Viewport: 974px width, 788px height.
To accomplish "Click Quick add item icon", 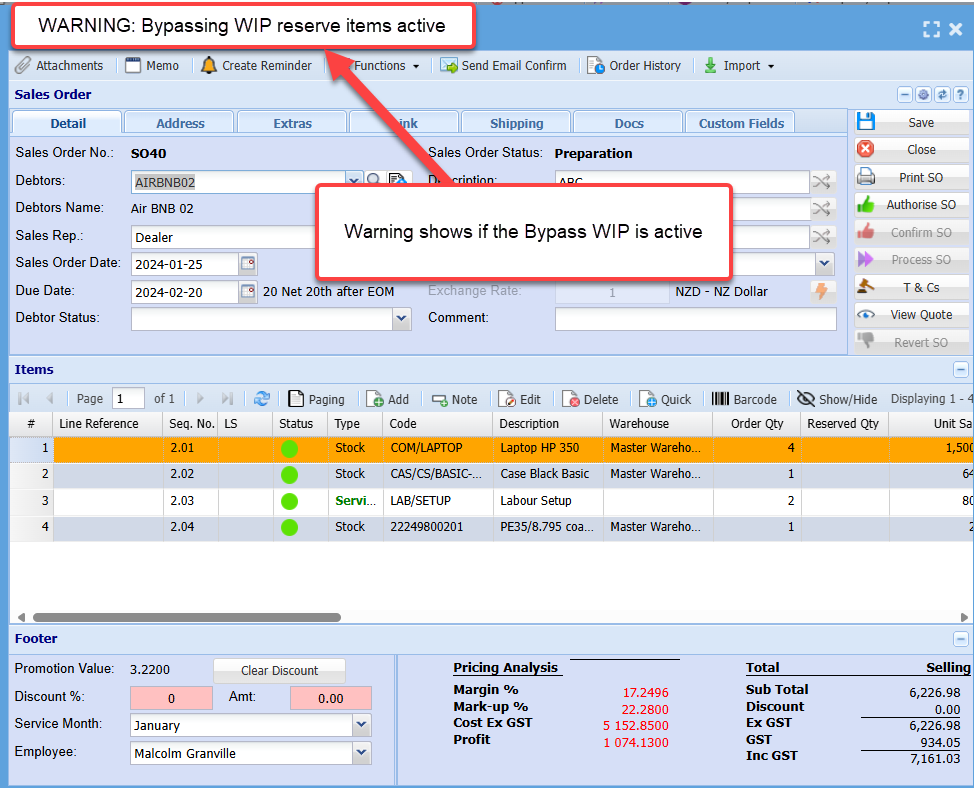I will point(647,399).
